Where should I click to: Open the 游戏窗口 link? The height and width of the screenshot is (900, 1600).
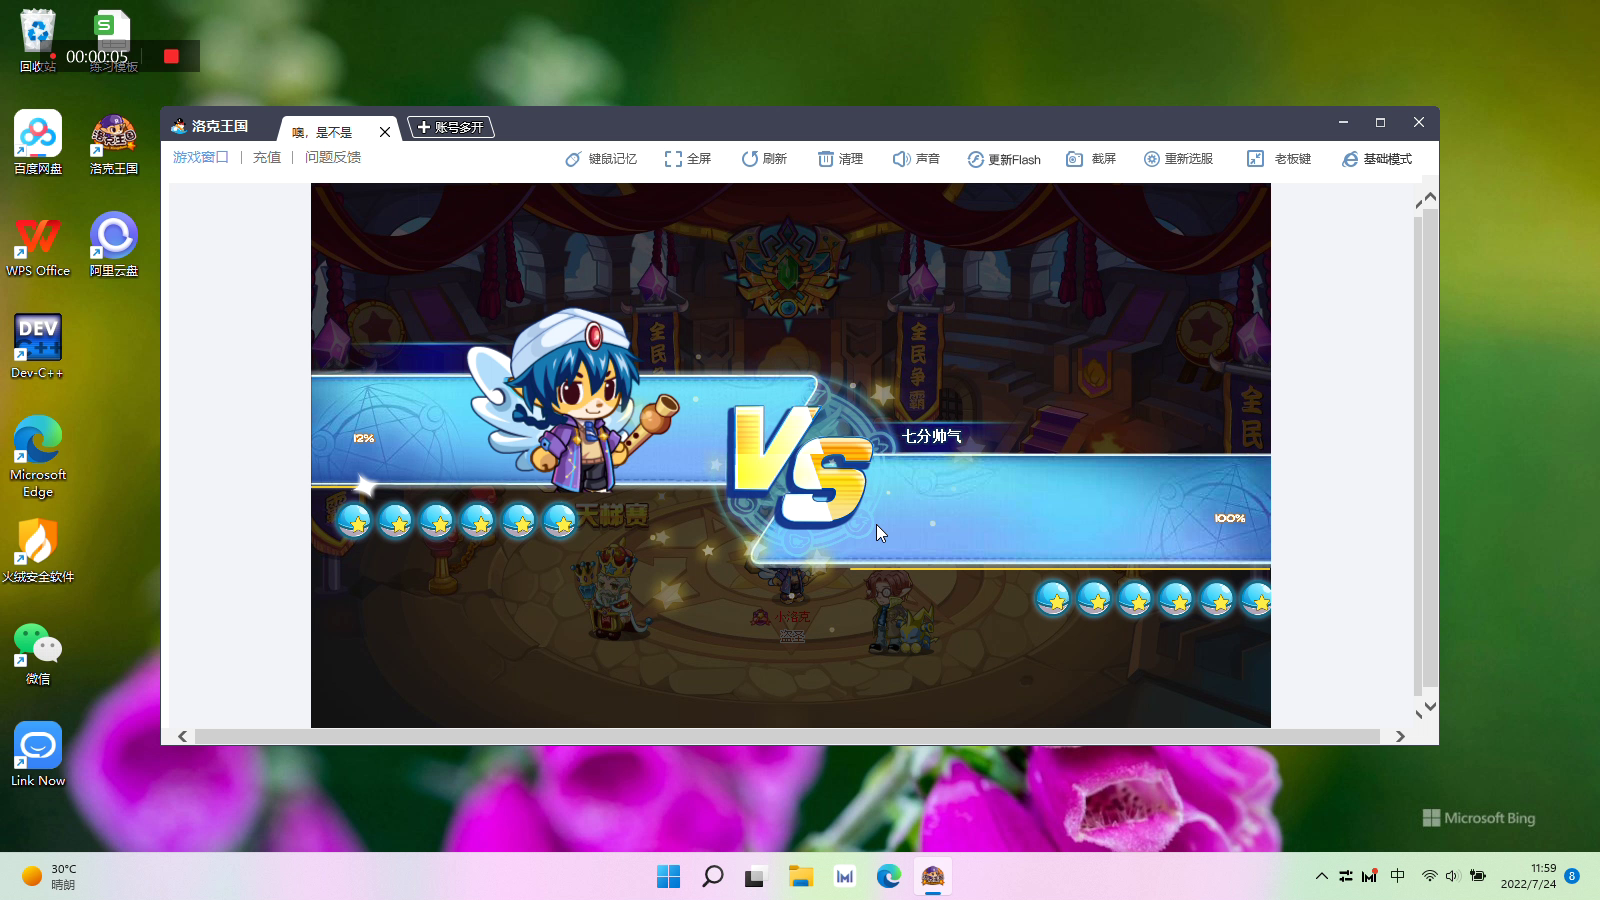pyautogui.click(x=200, y=157)
